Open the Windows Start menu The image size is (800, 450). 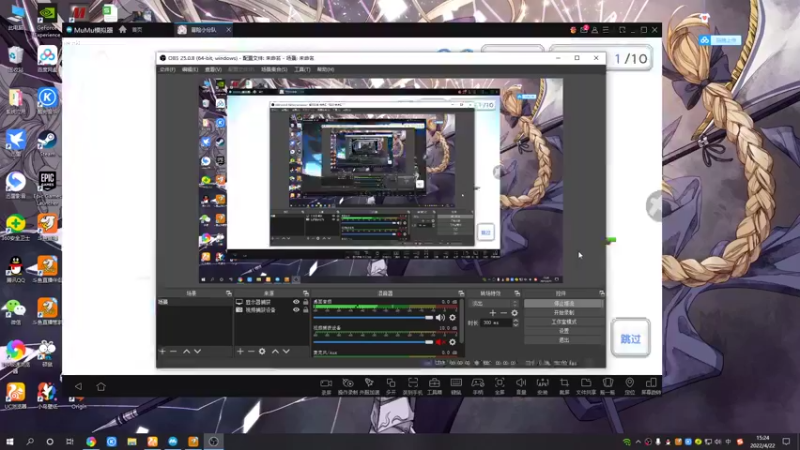(9, 441)
